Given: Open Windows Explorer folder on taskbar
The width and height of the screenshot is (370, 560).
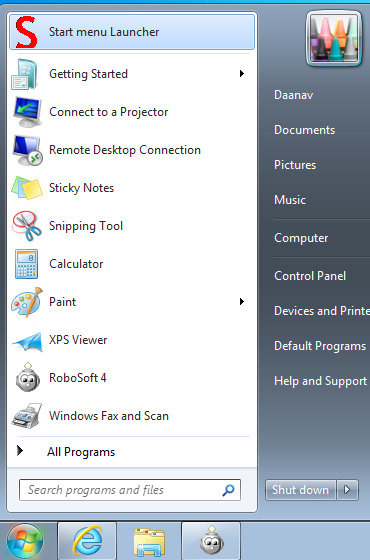Looking at the screenshot, I should click(x=149, y=541).
